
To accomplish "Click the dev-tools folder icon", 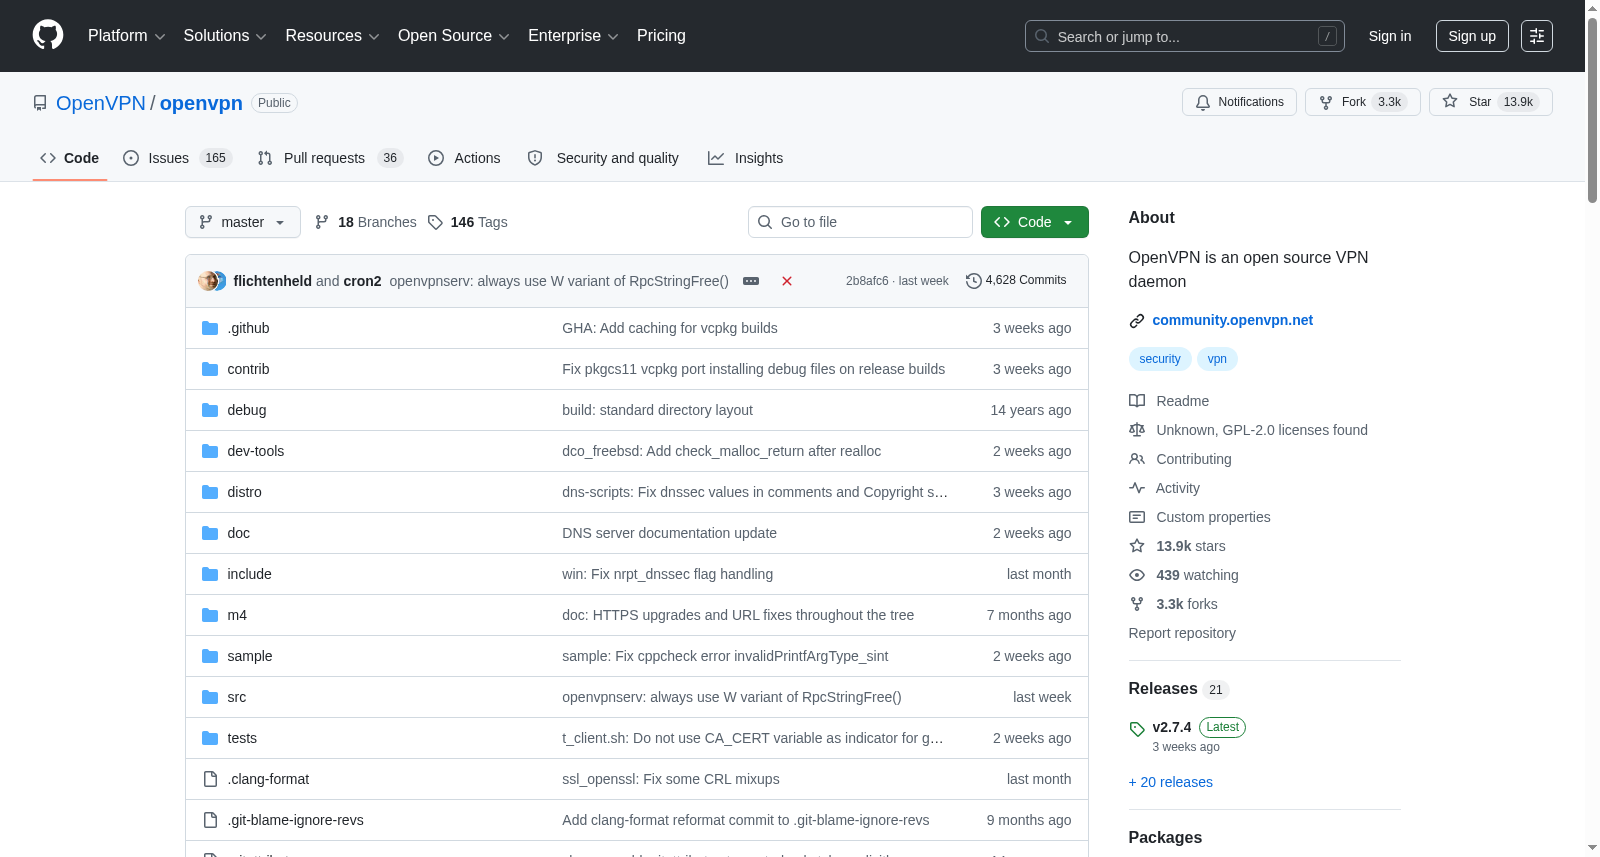I will pyautogui.click(x=210, y=451).
